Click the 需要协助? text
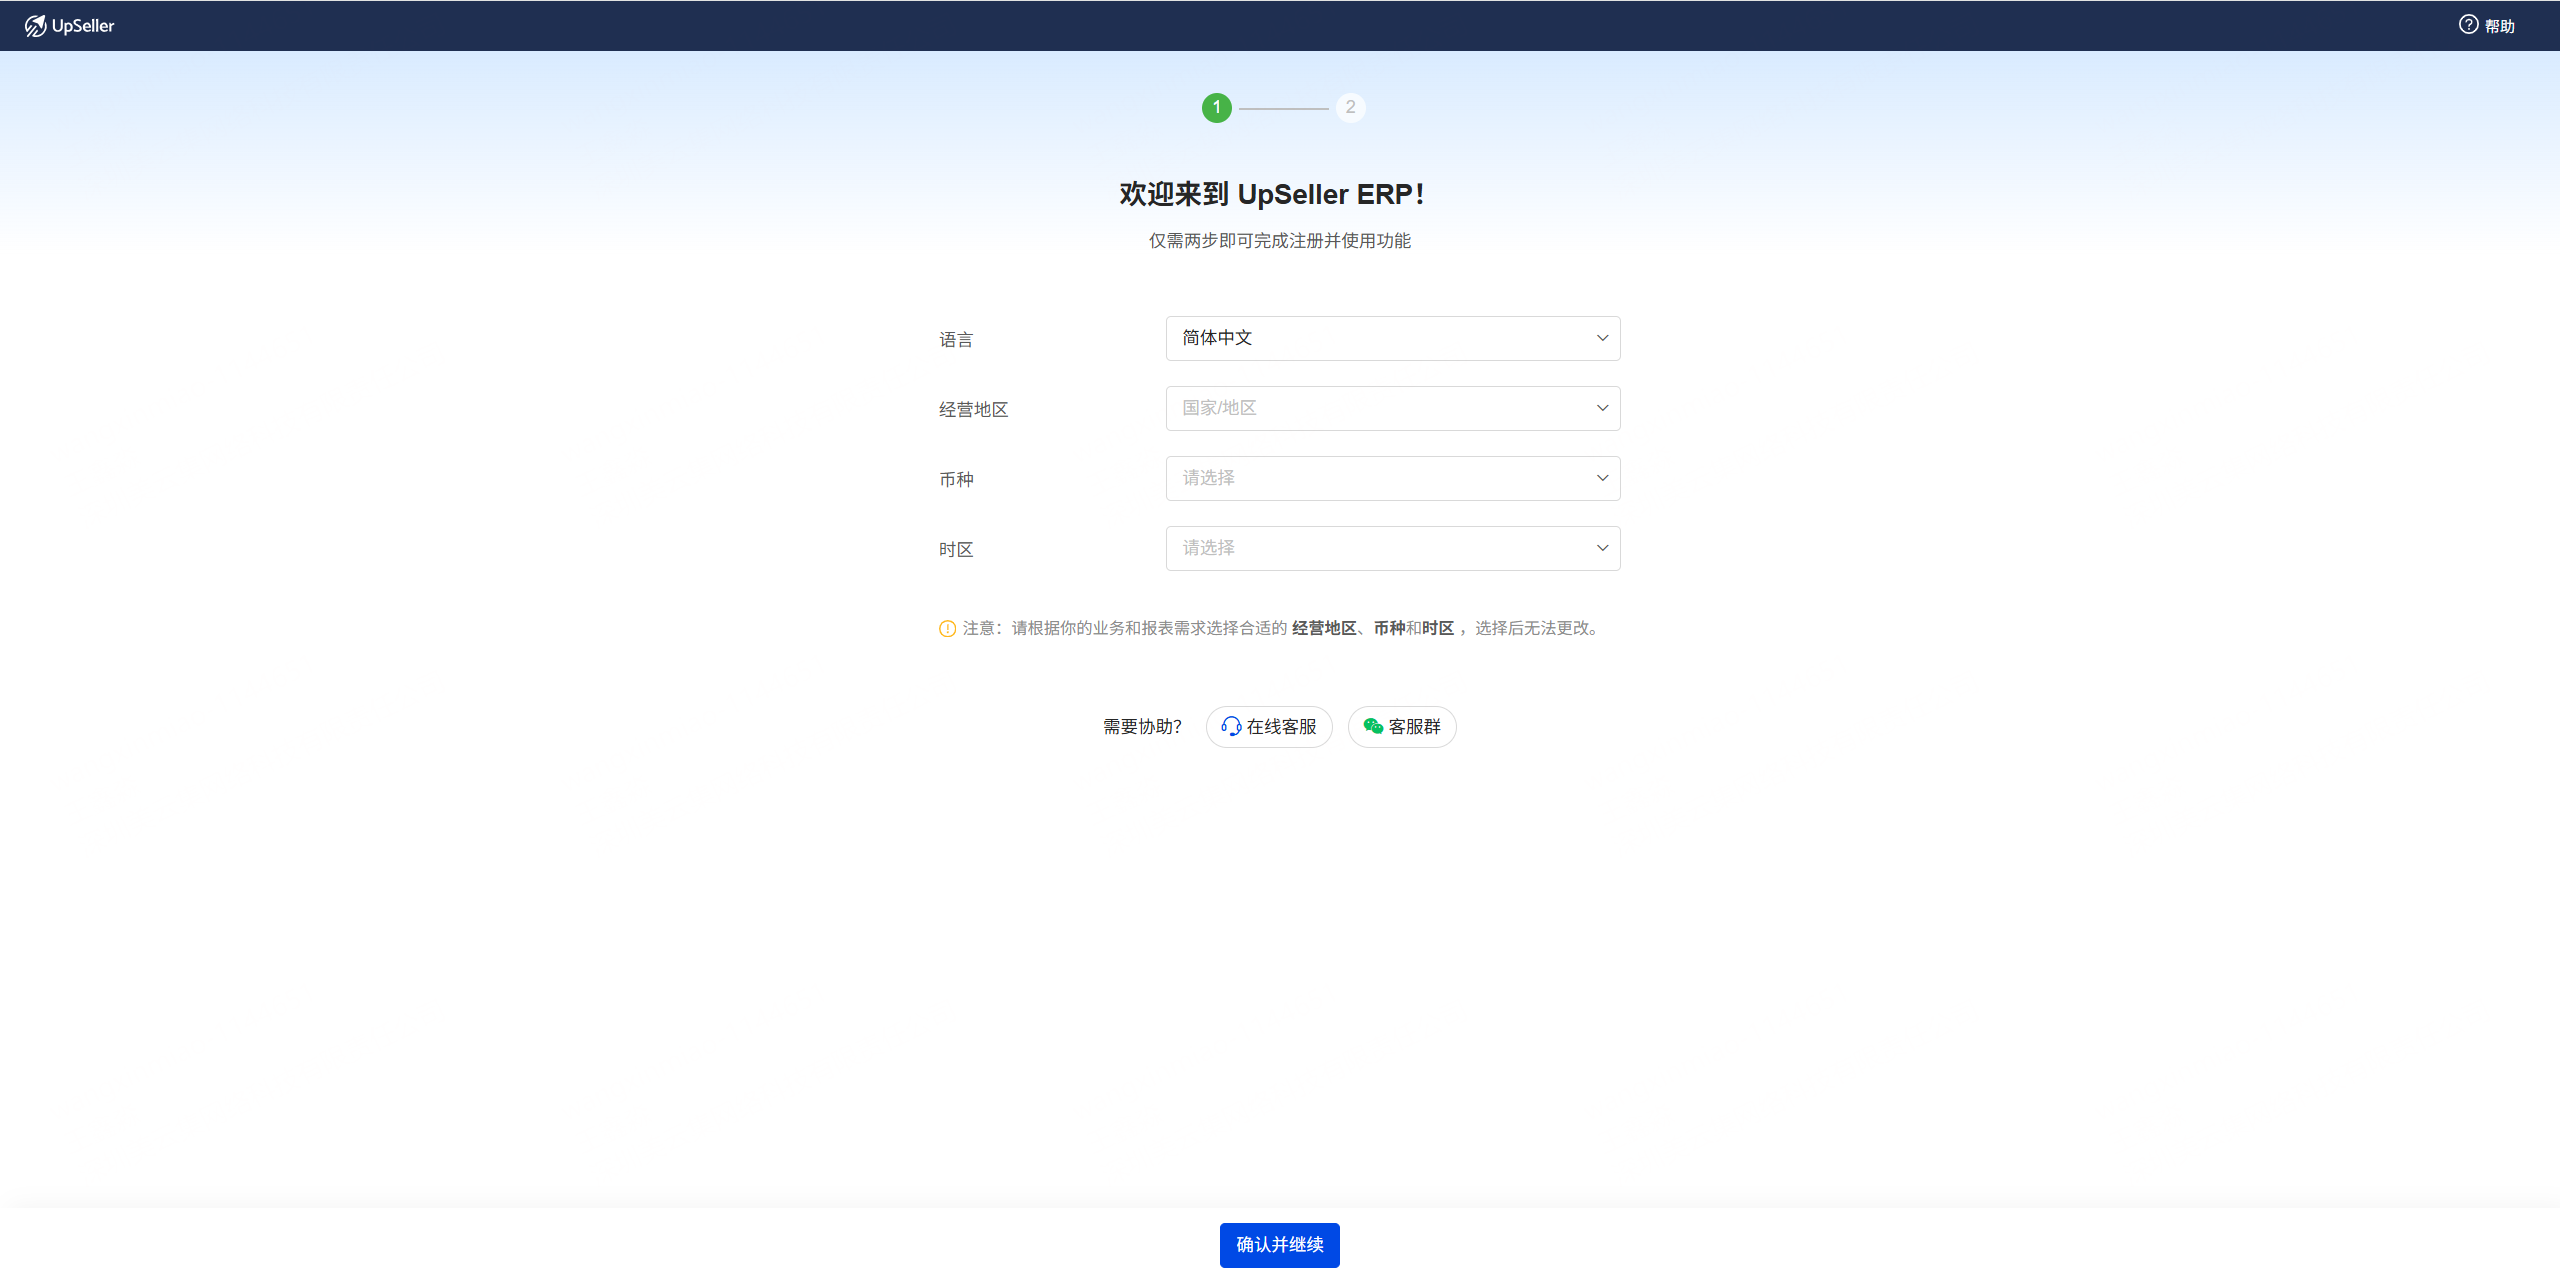This screenshot has height=1282, width=2560. click(x=1142, y=727)
